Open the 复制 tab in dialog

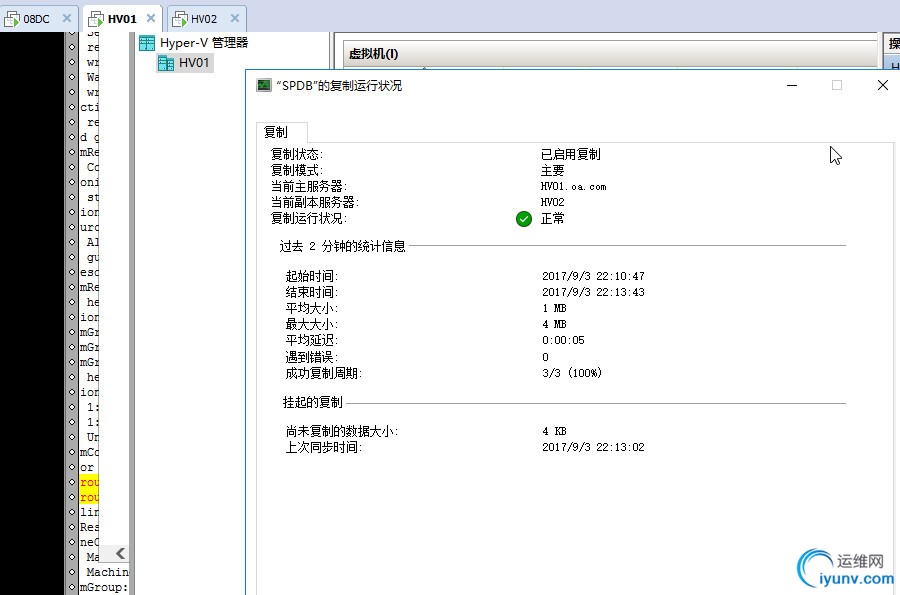point(276,133)
